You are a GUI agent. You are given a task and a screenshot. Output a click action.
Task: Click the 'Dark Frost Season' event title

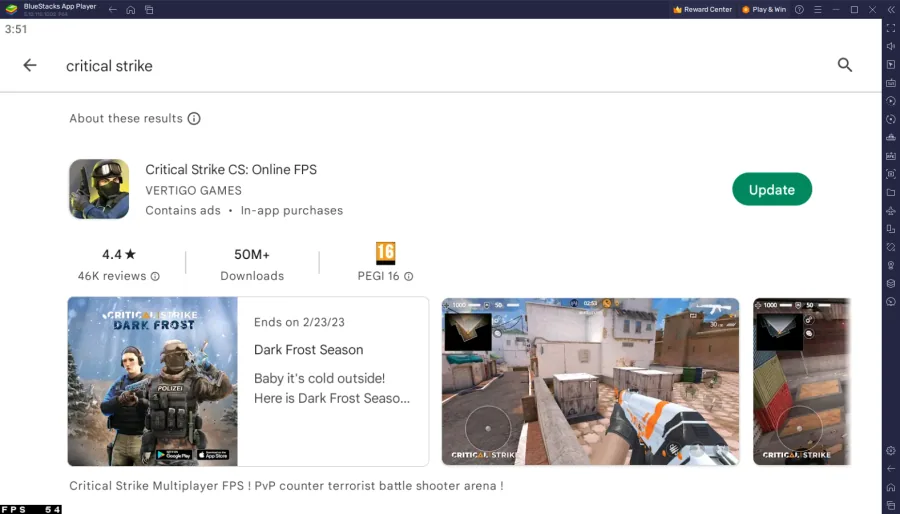tap(309, 350)
